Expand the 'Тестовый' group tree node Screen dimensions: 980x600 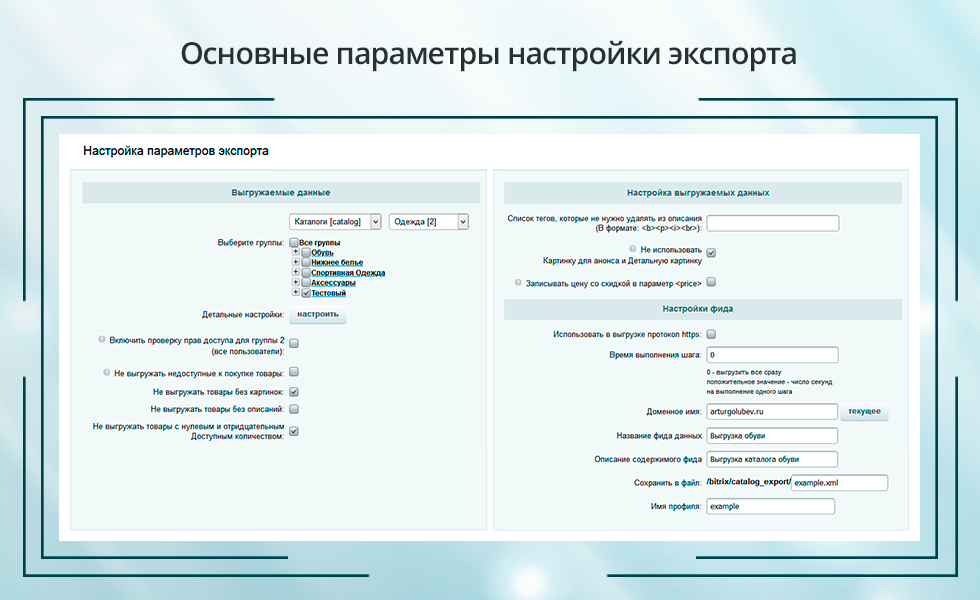(x=296, y=293)
